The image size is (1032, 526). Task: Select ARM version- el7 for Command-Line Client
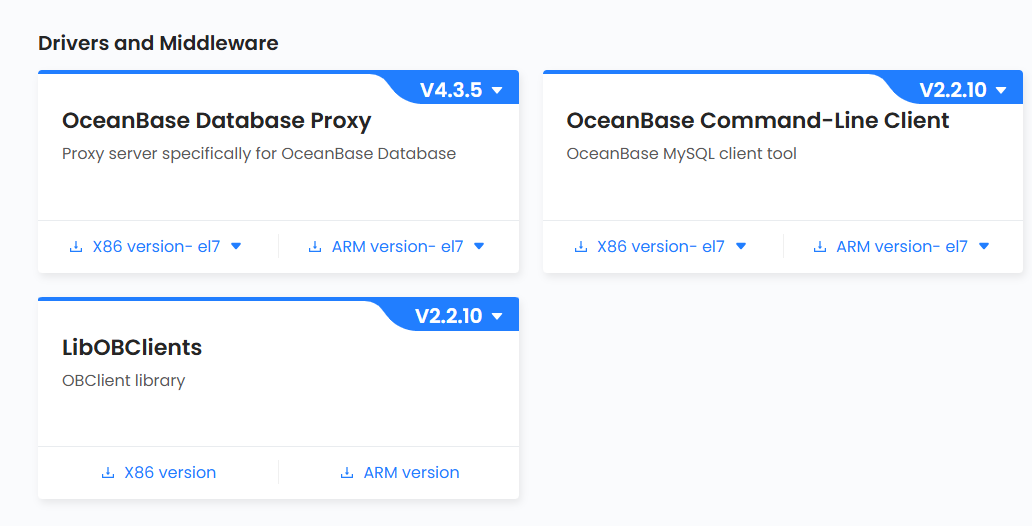pyautogui.click(x=902, y=247)
